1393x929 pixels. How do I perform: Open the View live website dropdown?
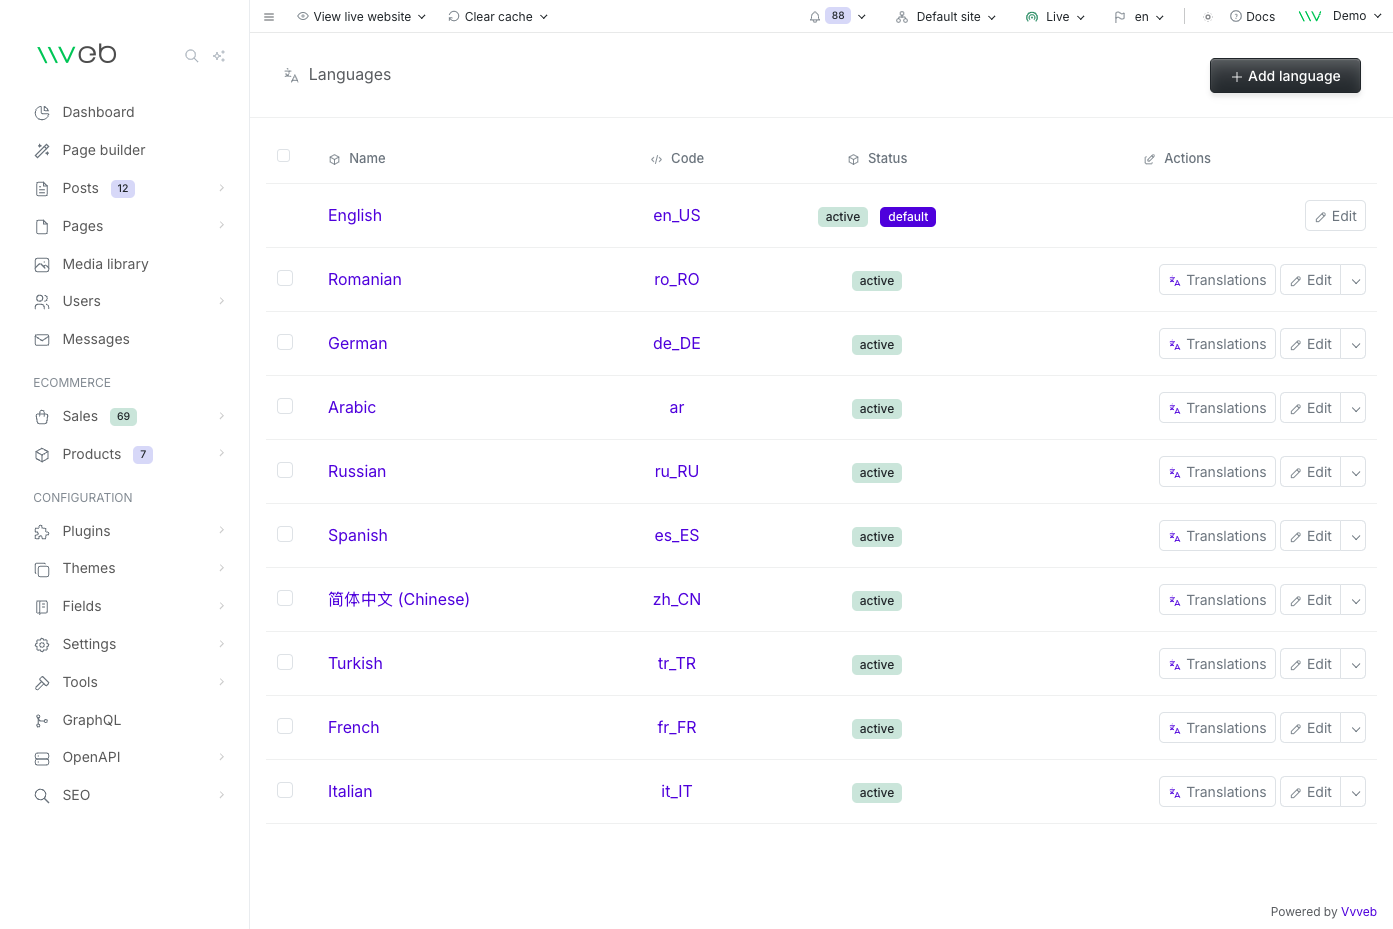point(362,17)
